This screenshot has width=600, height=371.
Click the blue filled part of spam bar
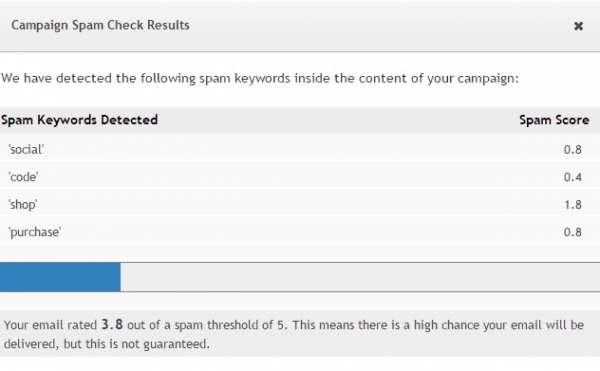coord(60,277)
